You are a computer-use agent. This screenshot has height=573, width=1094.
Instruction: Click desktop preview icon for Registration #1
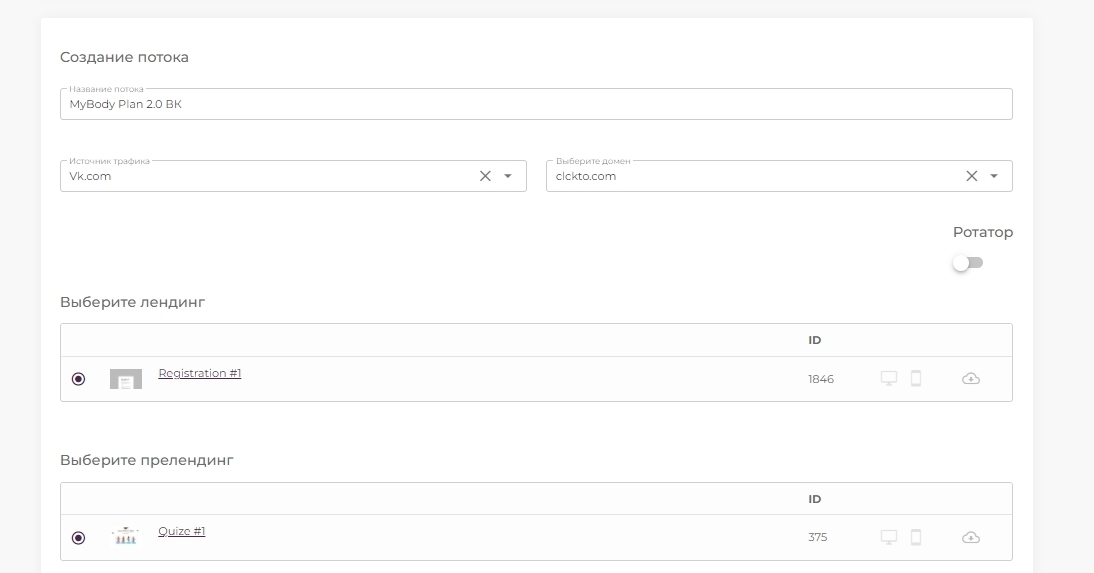(x=888, y=378)
